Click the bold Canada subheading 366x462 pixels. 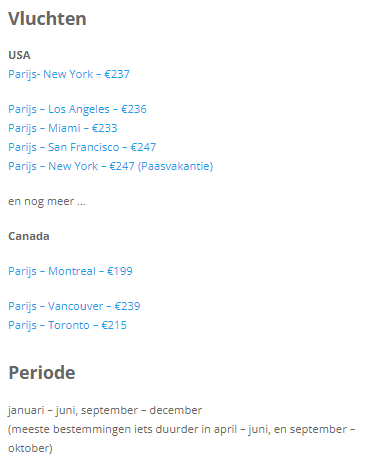pos(29,236)
